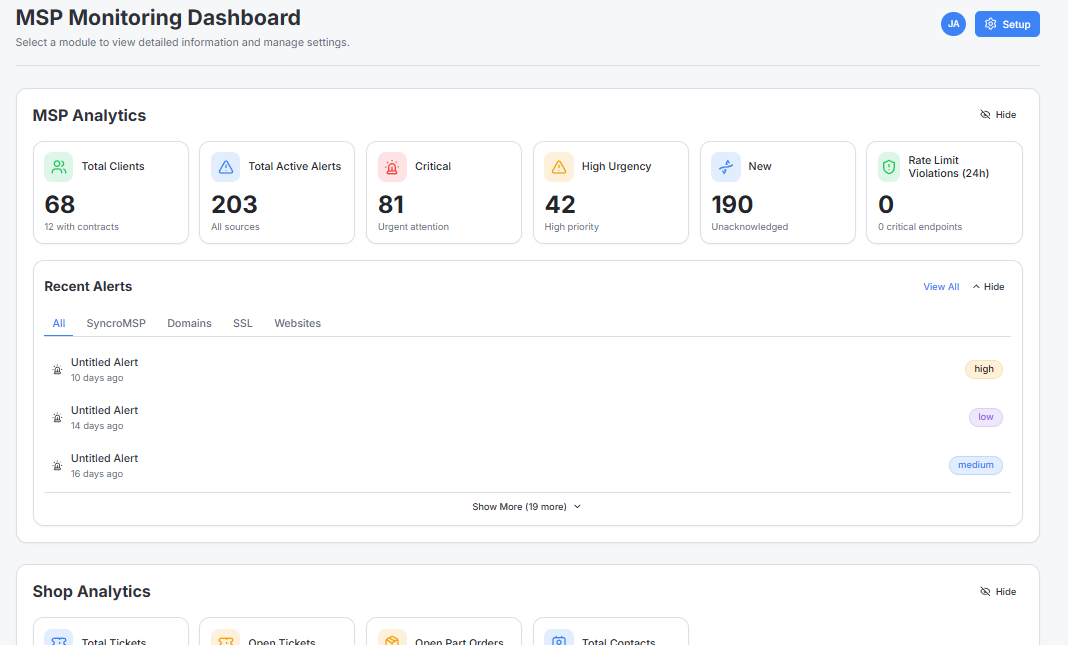Image resolution: width=1081 pixels, height=645 pixels.
Task: Hide the Recent Alerts panel
Action: [988, 286]
